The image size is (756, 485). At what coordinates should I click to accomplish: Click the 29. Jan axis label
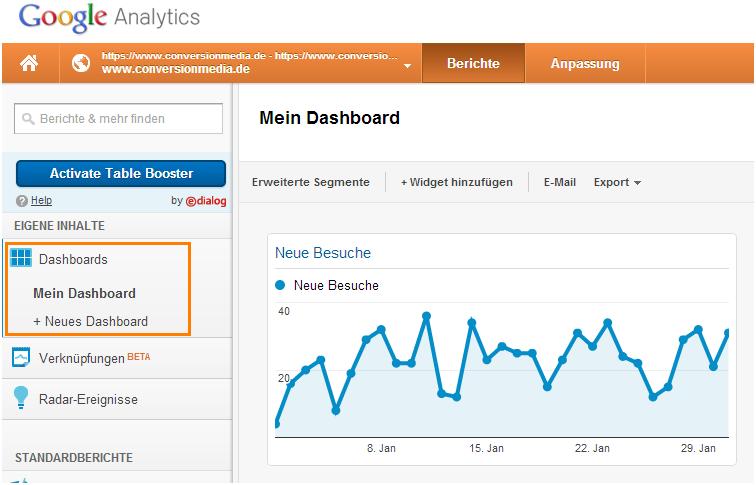pyautogui.click(x=698, y=448)
